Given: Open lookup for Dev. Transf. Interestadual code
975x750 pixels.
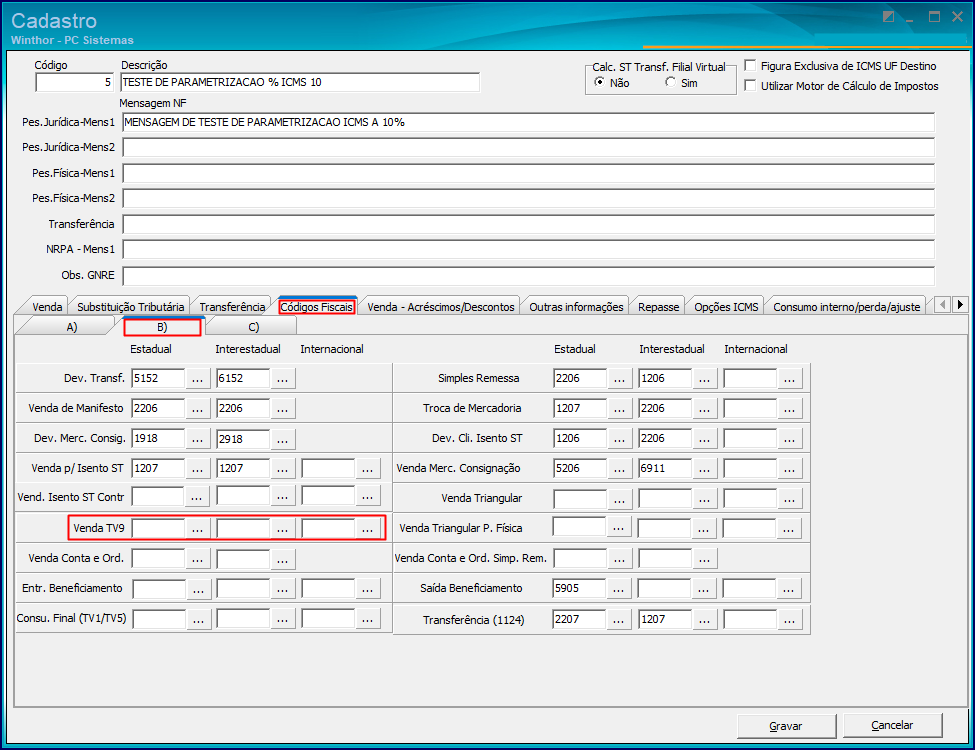Looking at the screenshot, I should tap(282, 378).
